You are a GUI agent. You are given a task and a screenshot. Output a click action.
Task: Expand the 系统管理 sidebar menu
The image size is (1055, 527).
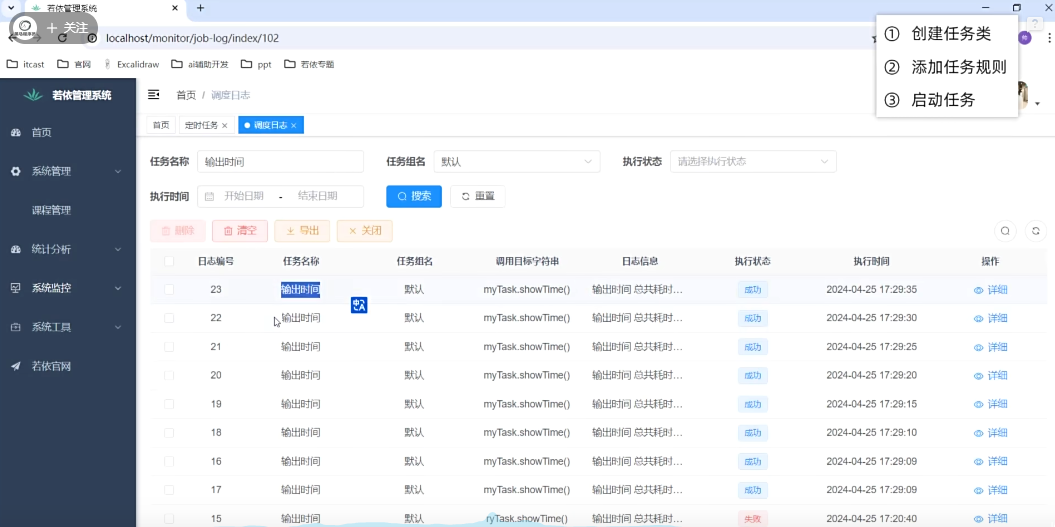click(x=68, y=172)
